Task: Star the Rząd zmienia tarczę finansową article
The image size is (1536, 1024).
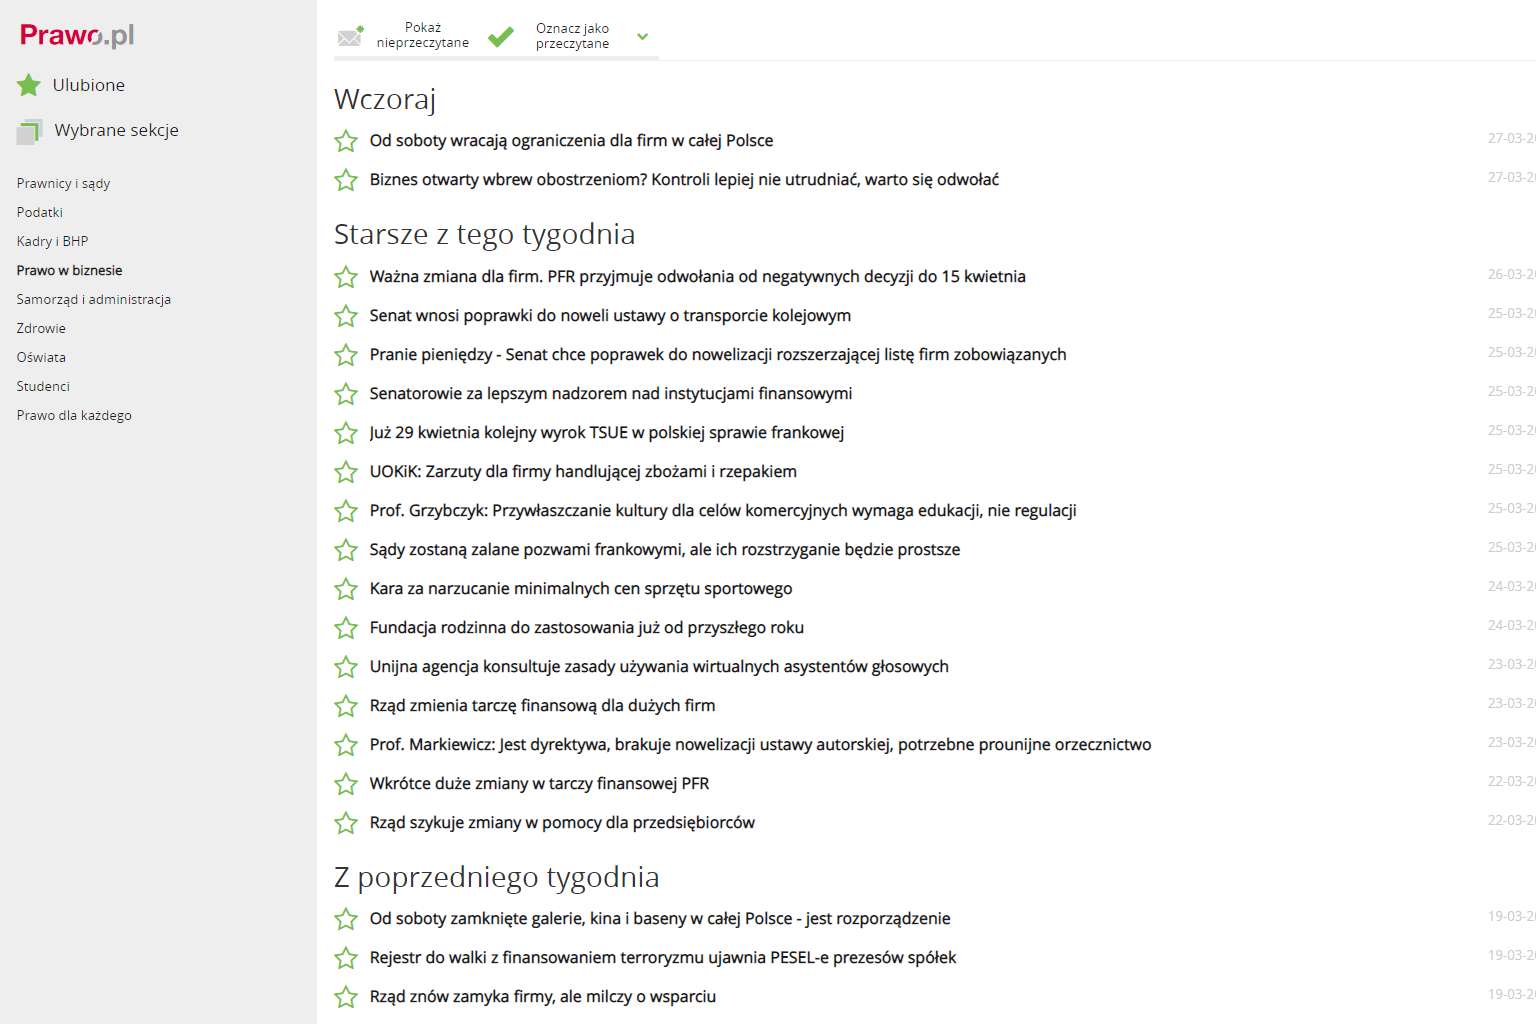Action: 346,706
